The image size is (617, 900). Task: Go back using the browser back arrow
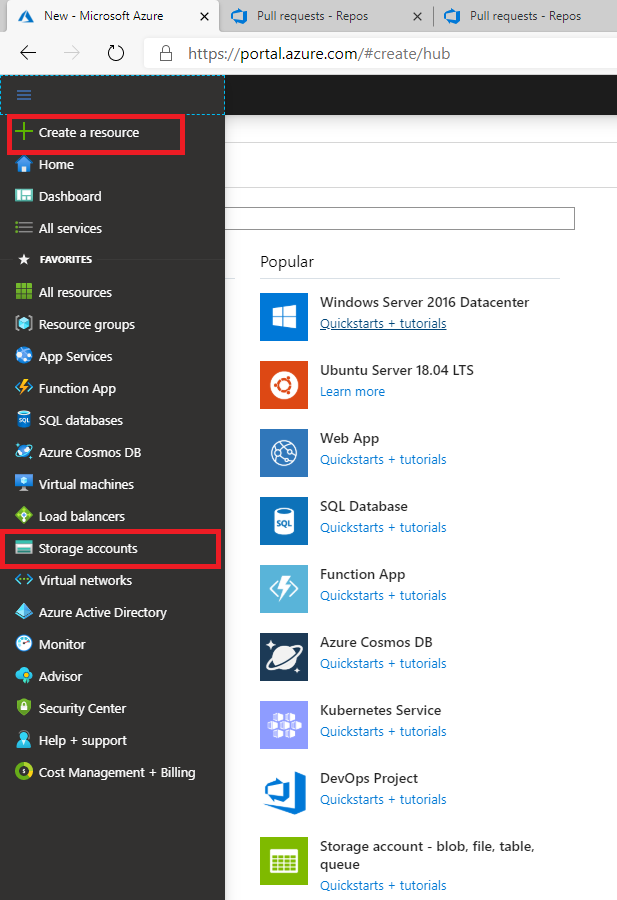coord(28,53)
